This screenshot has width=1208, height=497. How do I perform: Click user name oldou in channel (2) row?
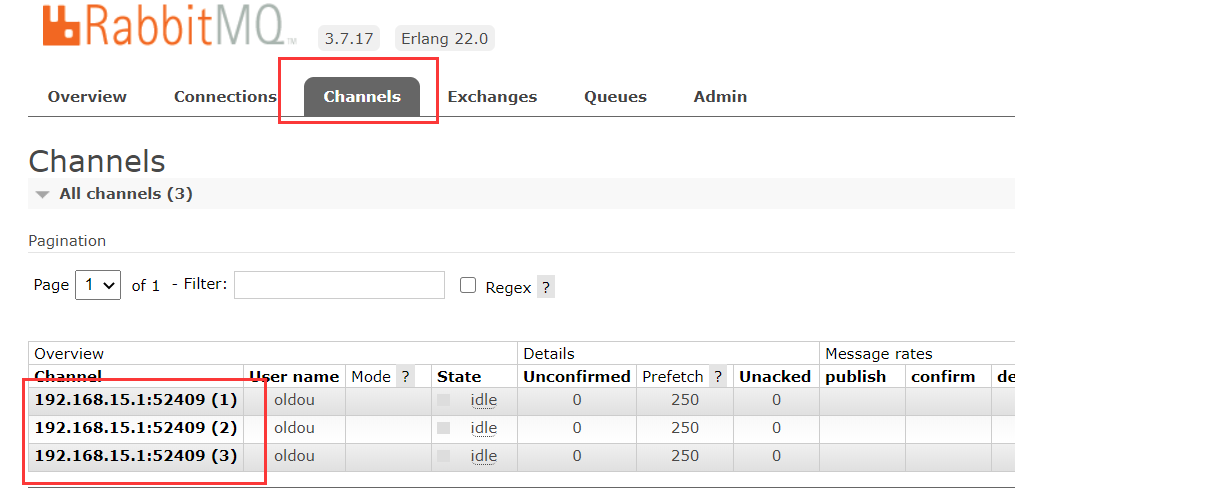point(294,428)
